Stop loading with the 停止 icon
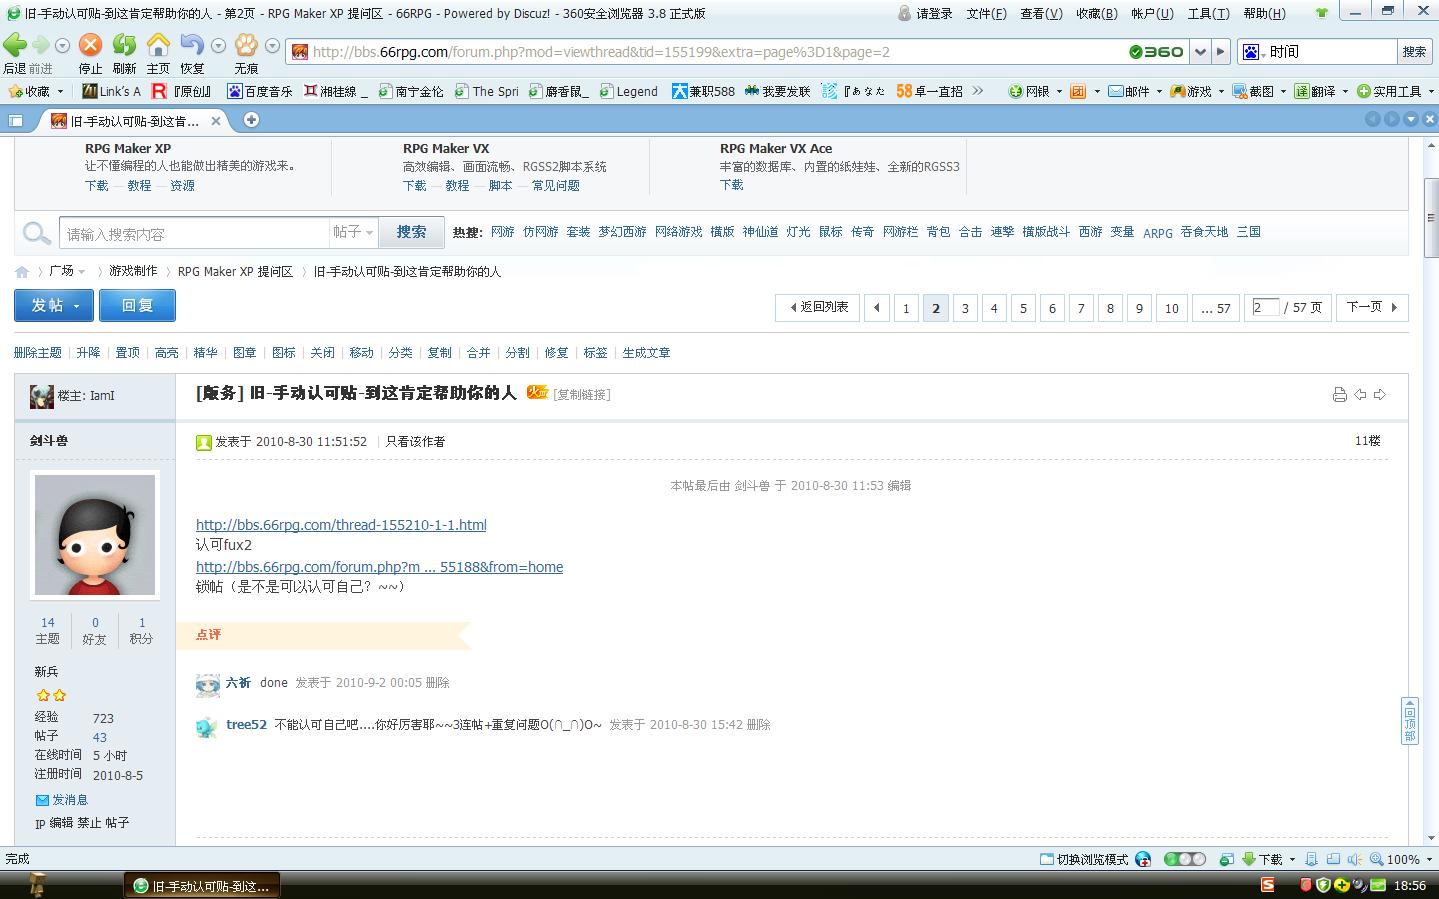Viewport: 1439px width, 899px height. (x=90, y=45)
